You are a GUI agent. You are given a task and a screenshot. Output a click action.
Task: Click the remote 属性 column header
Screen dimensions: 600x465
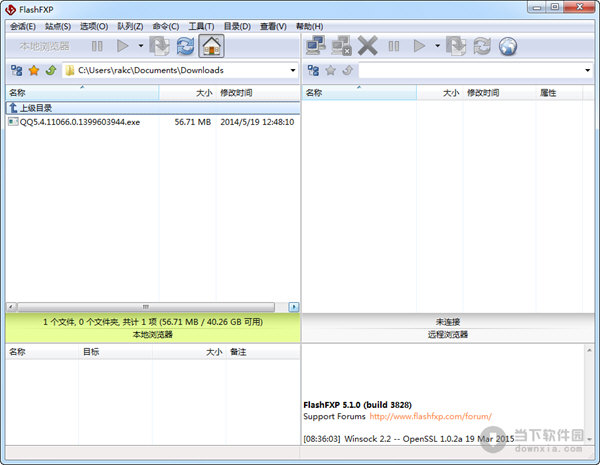559,93
